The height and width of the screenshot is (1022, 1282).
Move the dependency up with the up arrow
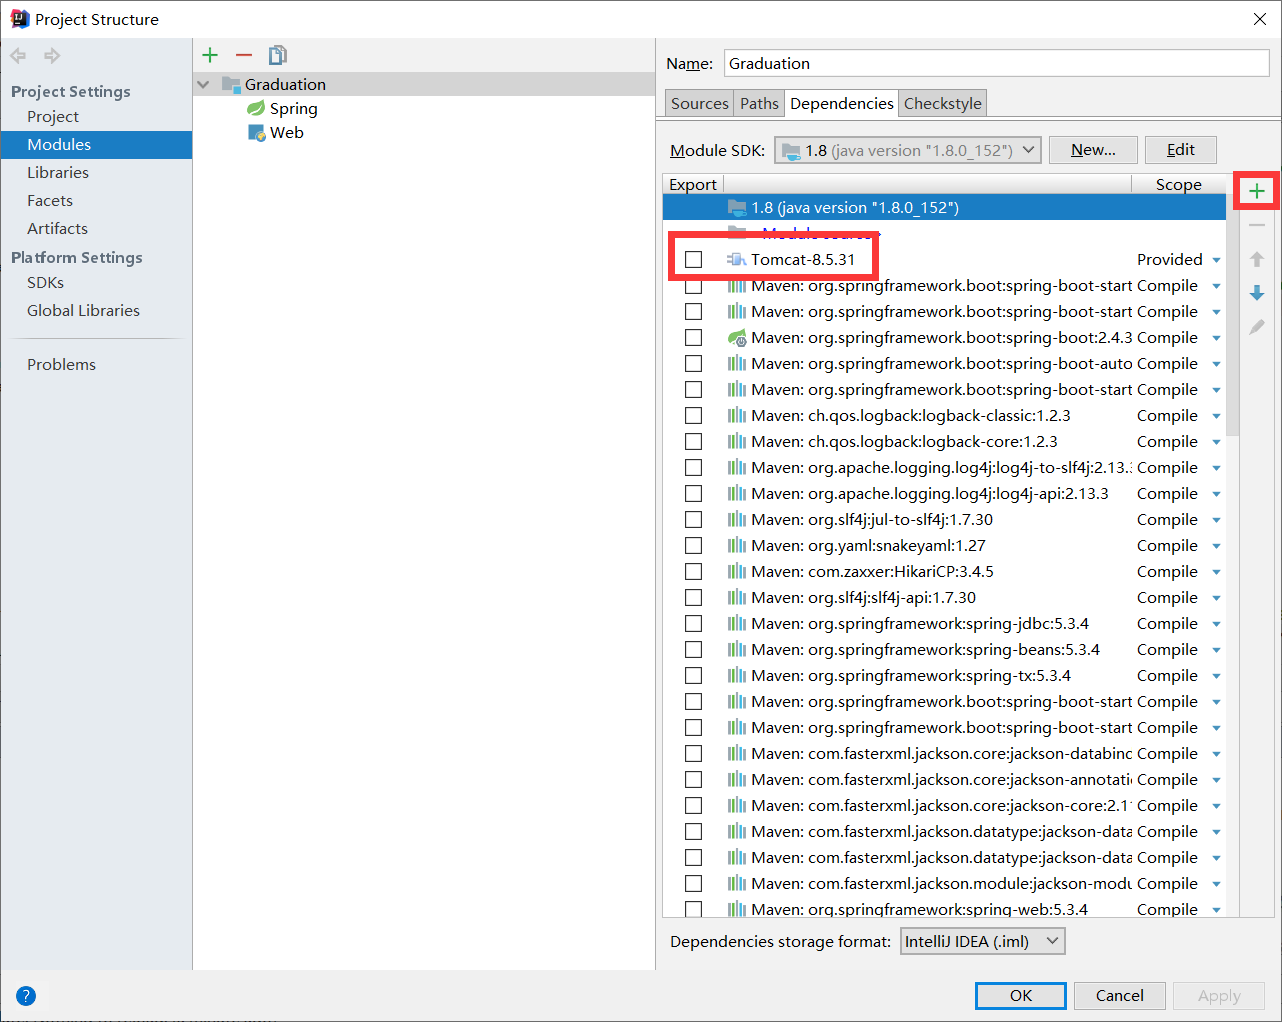(1257, 259)
